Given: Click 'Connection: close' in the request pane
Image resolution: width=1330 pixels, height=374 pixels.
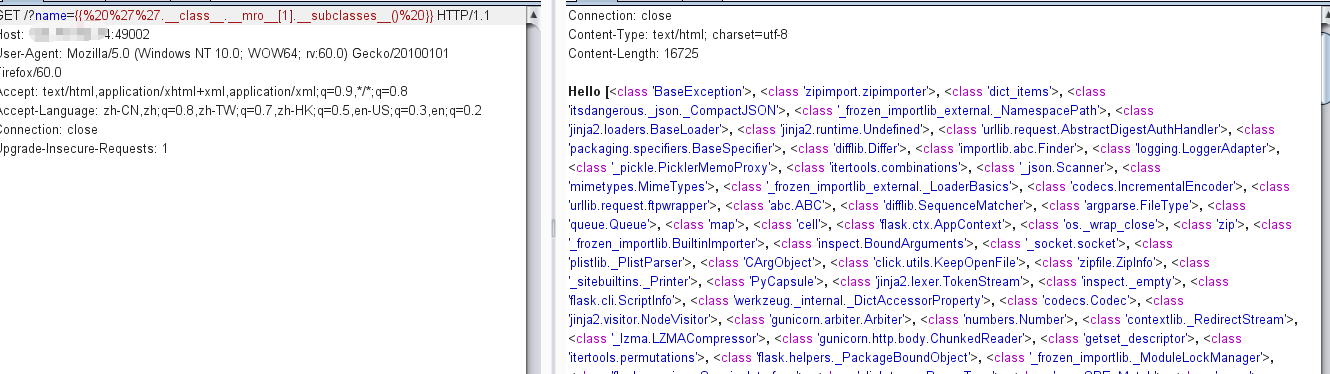Looking at the screenshot, I should pos(49,129).
